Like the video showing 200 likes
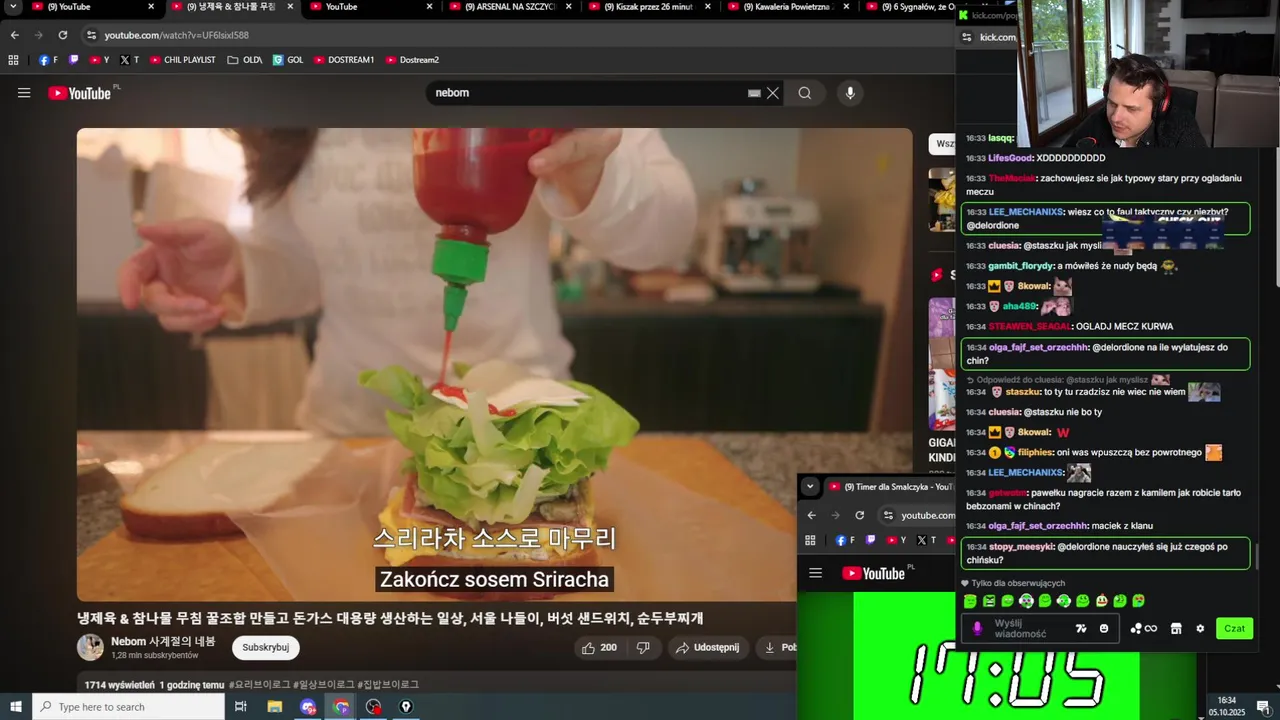This screenshot has height=720, width=1280. [599, 648]
